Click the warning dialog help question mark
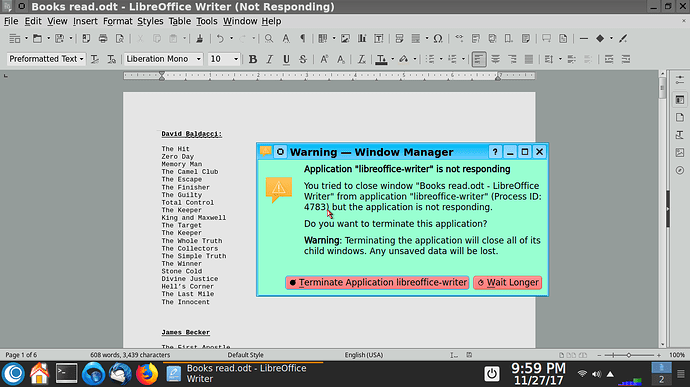Screen dimensions: 690x387 pos(495,152)
